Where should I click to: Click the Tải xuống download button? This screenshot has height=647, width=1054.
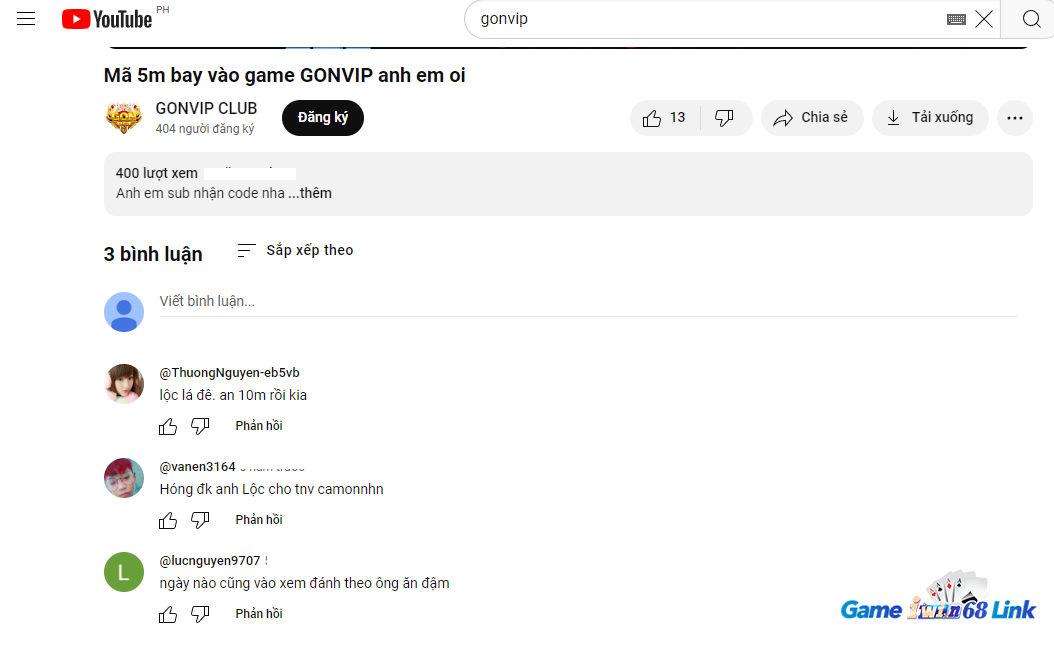(x=930, y=118)
